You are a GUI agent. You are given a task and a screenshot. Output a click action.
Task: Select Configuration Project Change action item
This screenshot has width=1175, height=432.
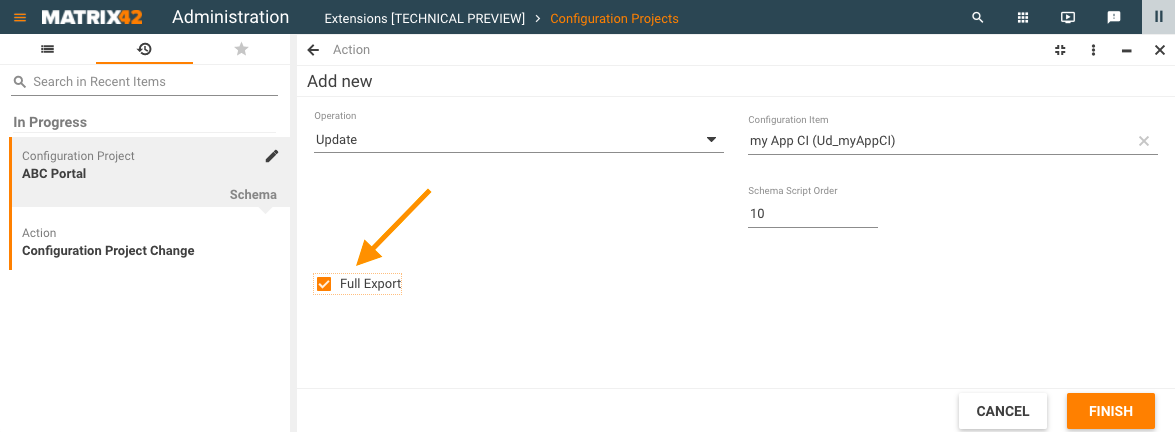tap(108, 251)
